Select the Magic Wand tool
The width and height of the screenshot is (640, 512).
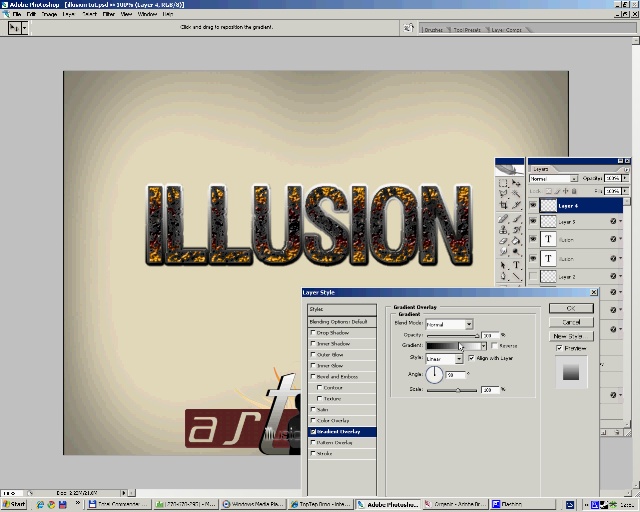[x=516, y=194]
